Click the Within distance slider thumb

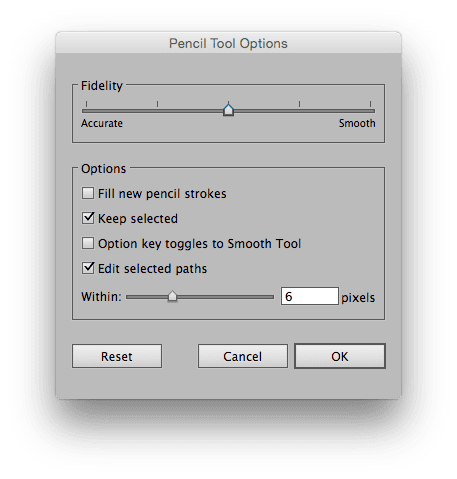172,296
